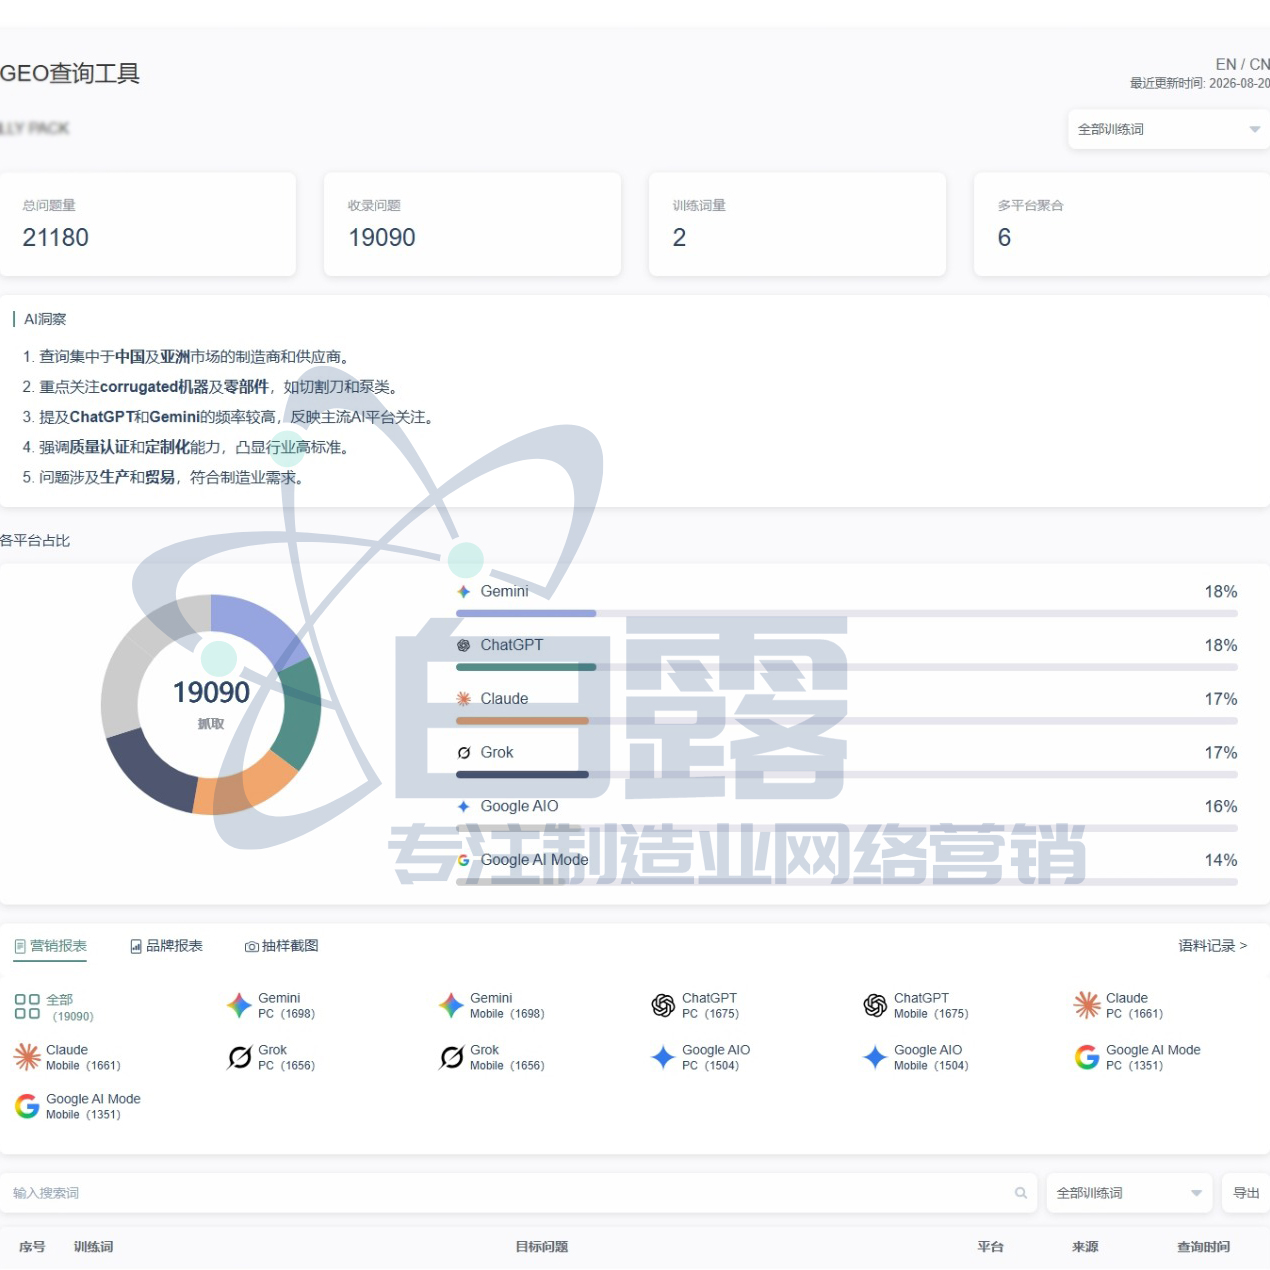Click the 平台 column header
The height and width of the screenshot is (1270, 1270).
tap(991, 1247)
